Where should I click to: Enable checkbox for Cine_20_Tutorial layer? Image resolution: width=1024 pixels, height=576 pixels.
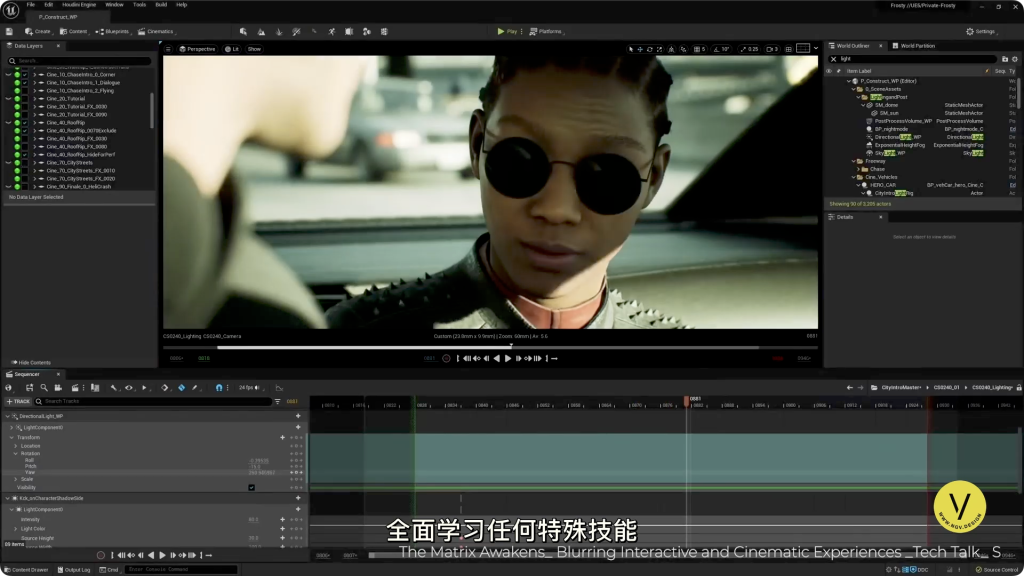point(25,99)
